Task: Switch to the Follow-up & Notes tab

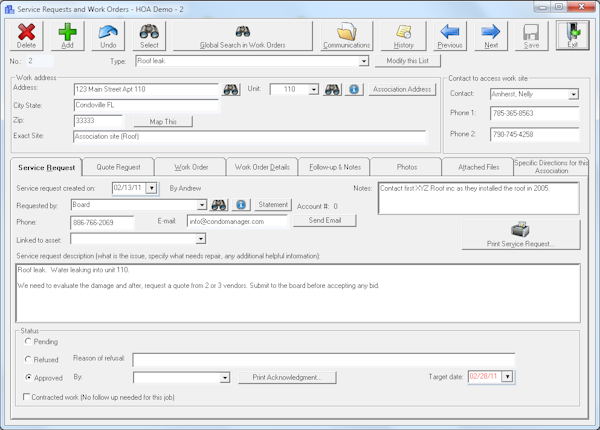Action: [335, 167]
